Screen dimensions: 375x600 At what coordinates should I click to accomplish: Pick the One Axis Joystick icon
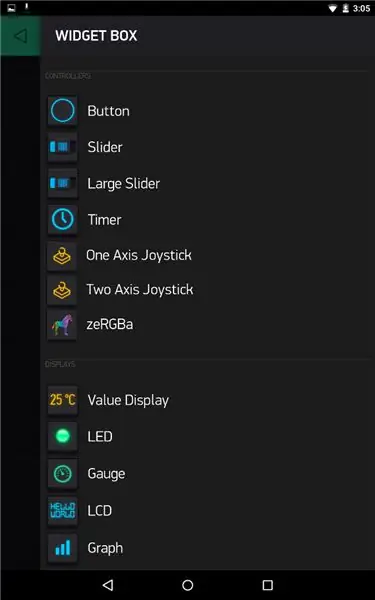62,255
